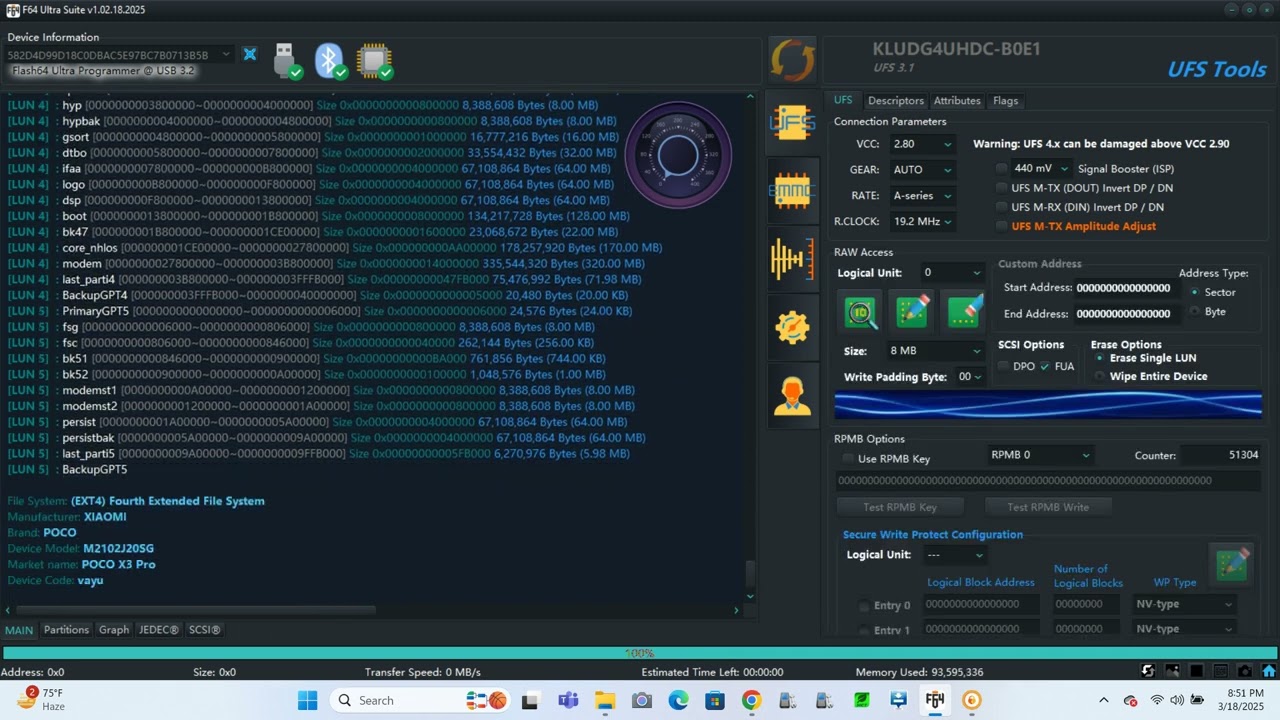The width and height of the screenshot is (1280, 720).
Task: Open the 440 mV signal booster dropdown
Action: click(1041, 169)
